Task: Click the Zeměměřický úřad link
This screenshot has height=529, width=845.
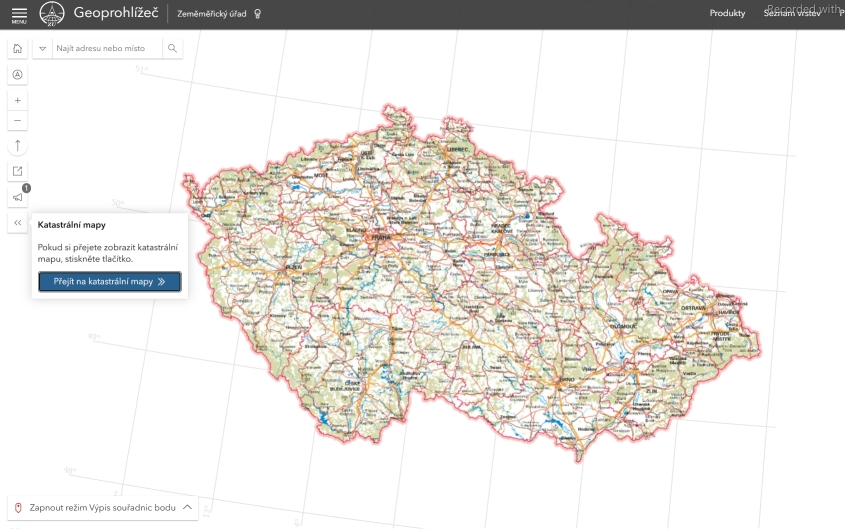Action: 212,14
